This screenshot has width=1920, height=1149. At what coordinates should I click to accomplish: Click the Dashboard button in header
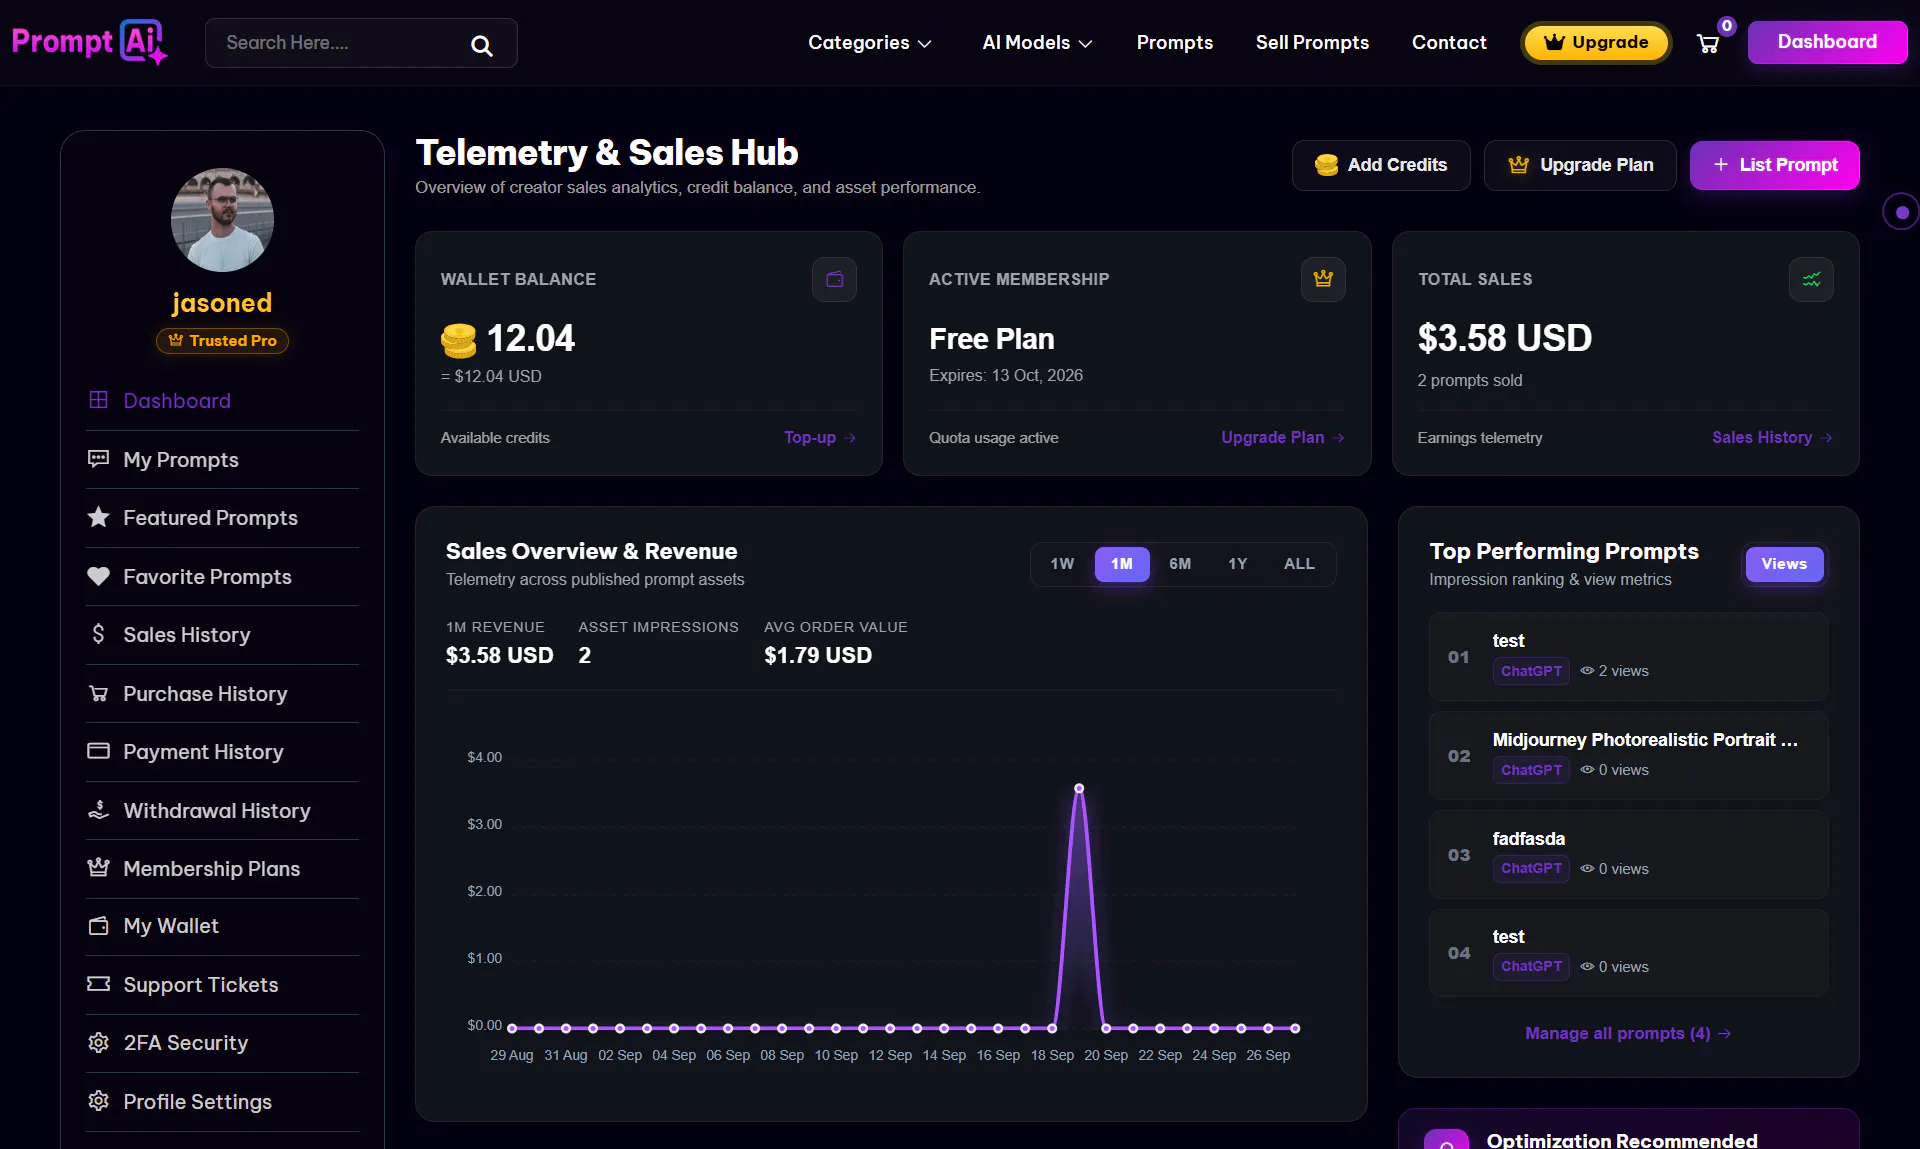point(1827,42)
